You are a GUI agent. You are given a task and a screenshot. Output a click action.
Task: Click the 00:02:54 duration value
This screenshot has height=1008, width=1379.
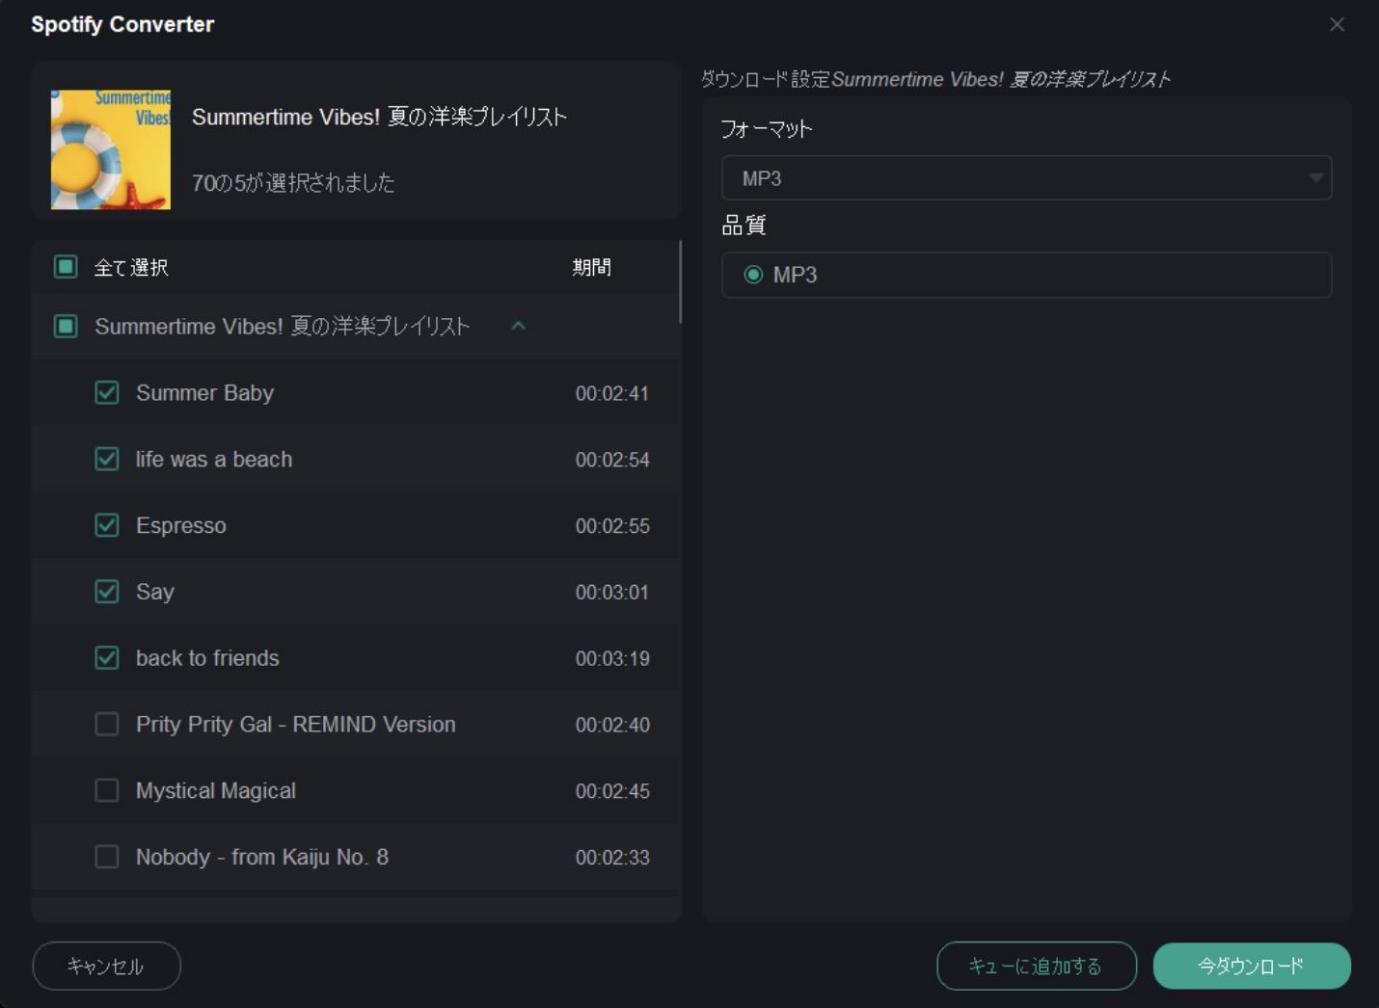click(x=612, y=460)
